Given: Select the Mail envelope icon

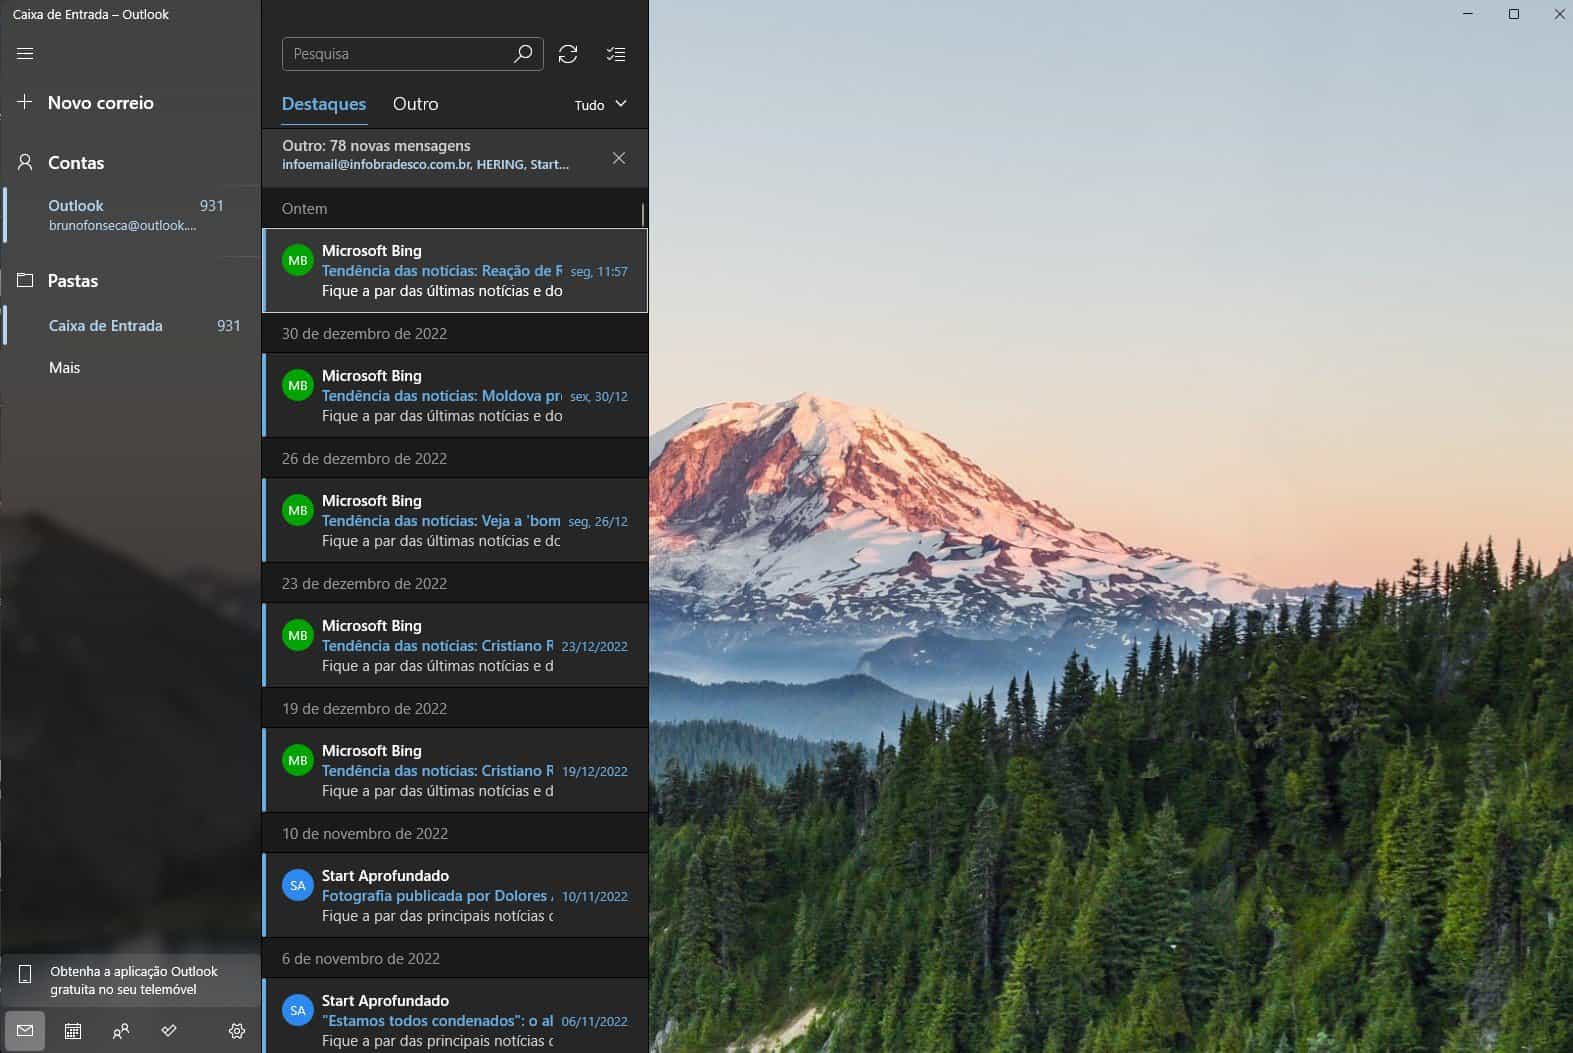Looking at the screenshot, I should pos(25,1031).
